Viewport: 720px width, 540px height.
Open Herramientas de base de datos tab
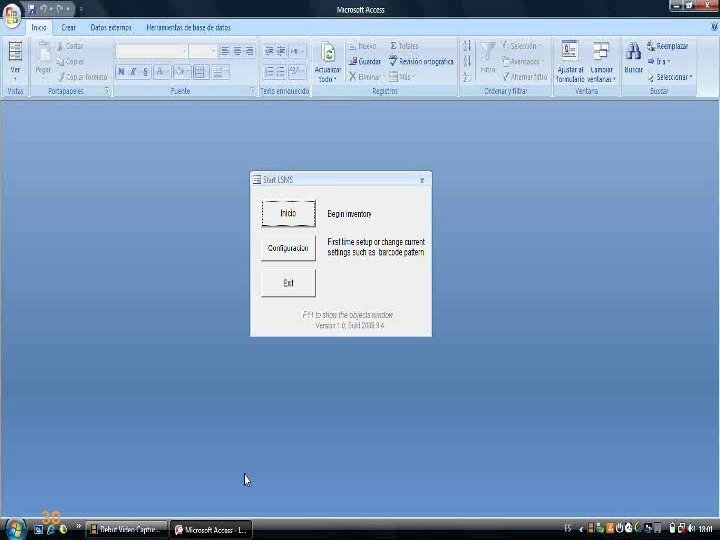tap(188, 28)
